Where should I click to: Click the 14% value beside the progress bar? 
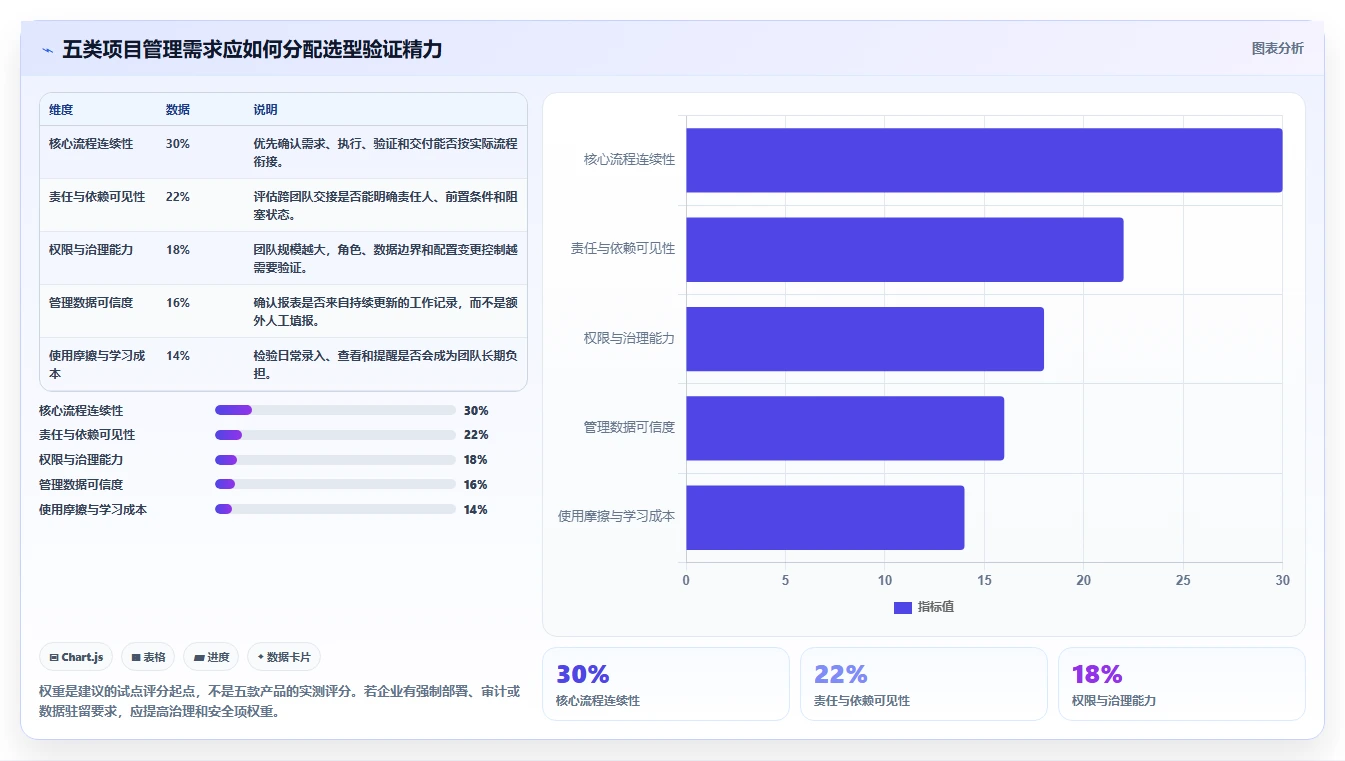[x=476, y=510]
